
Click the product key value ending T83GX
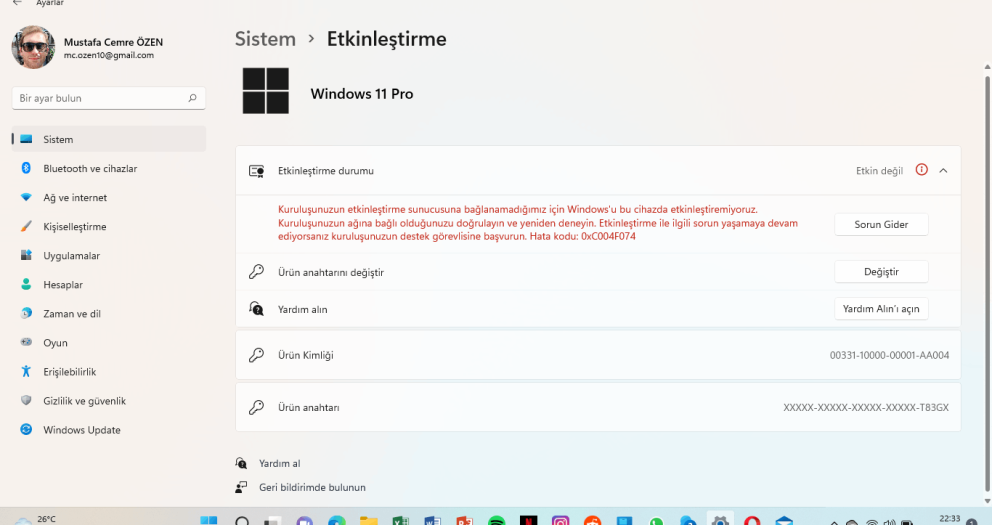(x=866, y=408)
